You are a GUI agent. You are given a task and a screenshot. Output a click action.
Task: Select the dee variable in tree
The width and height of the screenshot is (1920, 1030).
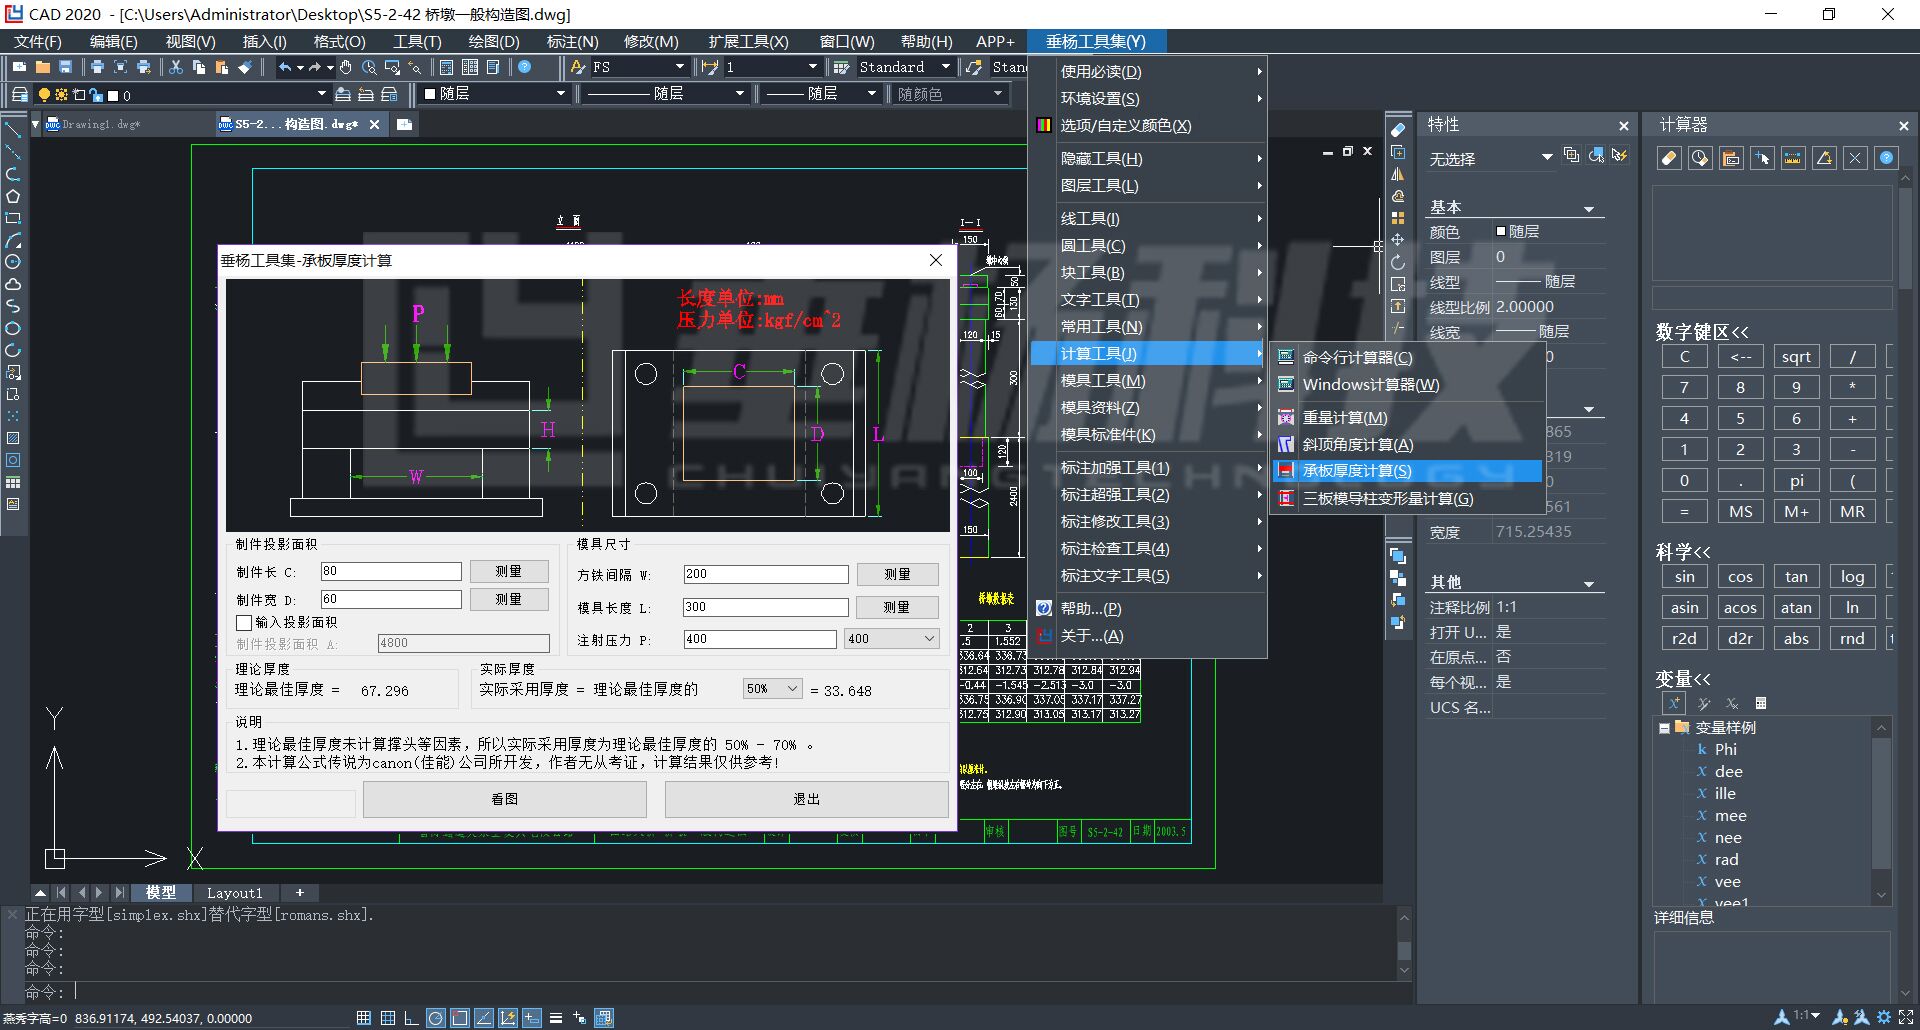(x=1728, y=772)
